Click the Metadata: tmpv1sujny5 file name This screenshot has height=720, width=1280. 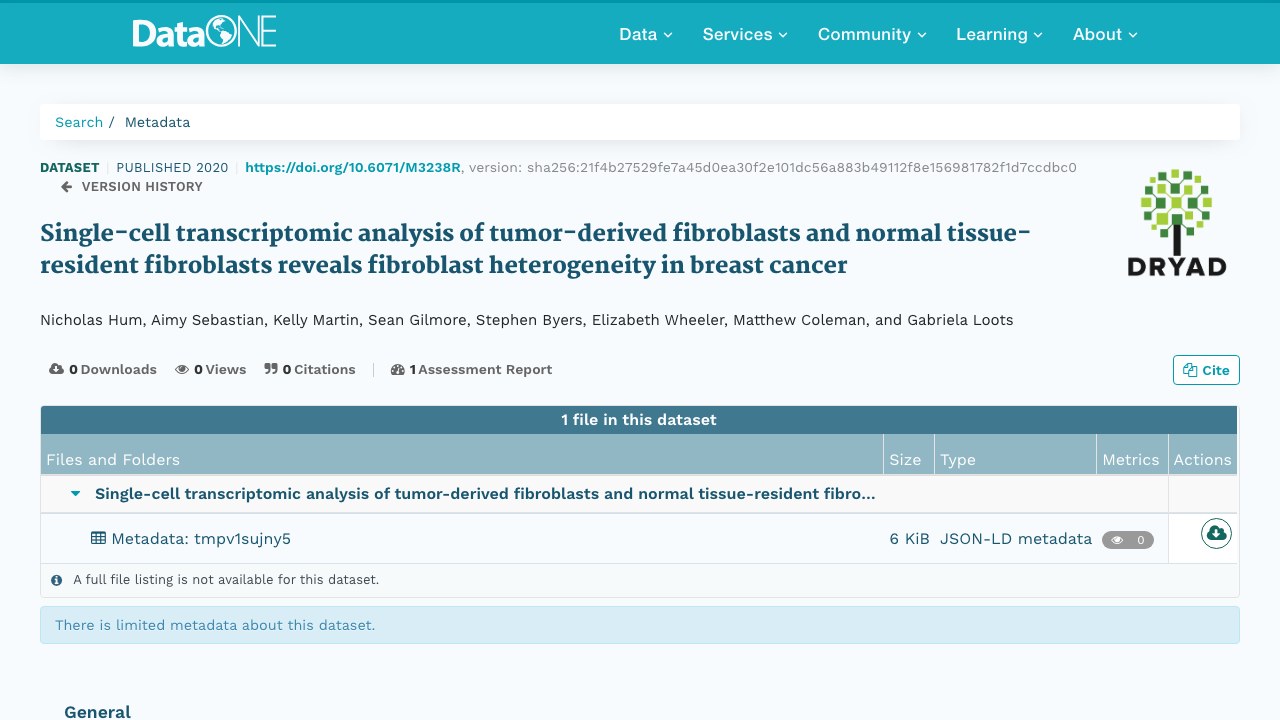pos(201,539)
